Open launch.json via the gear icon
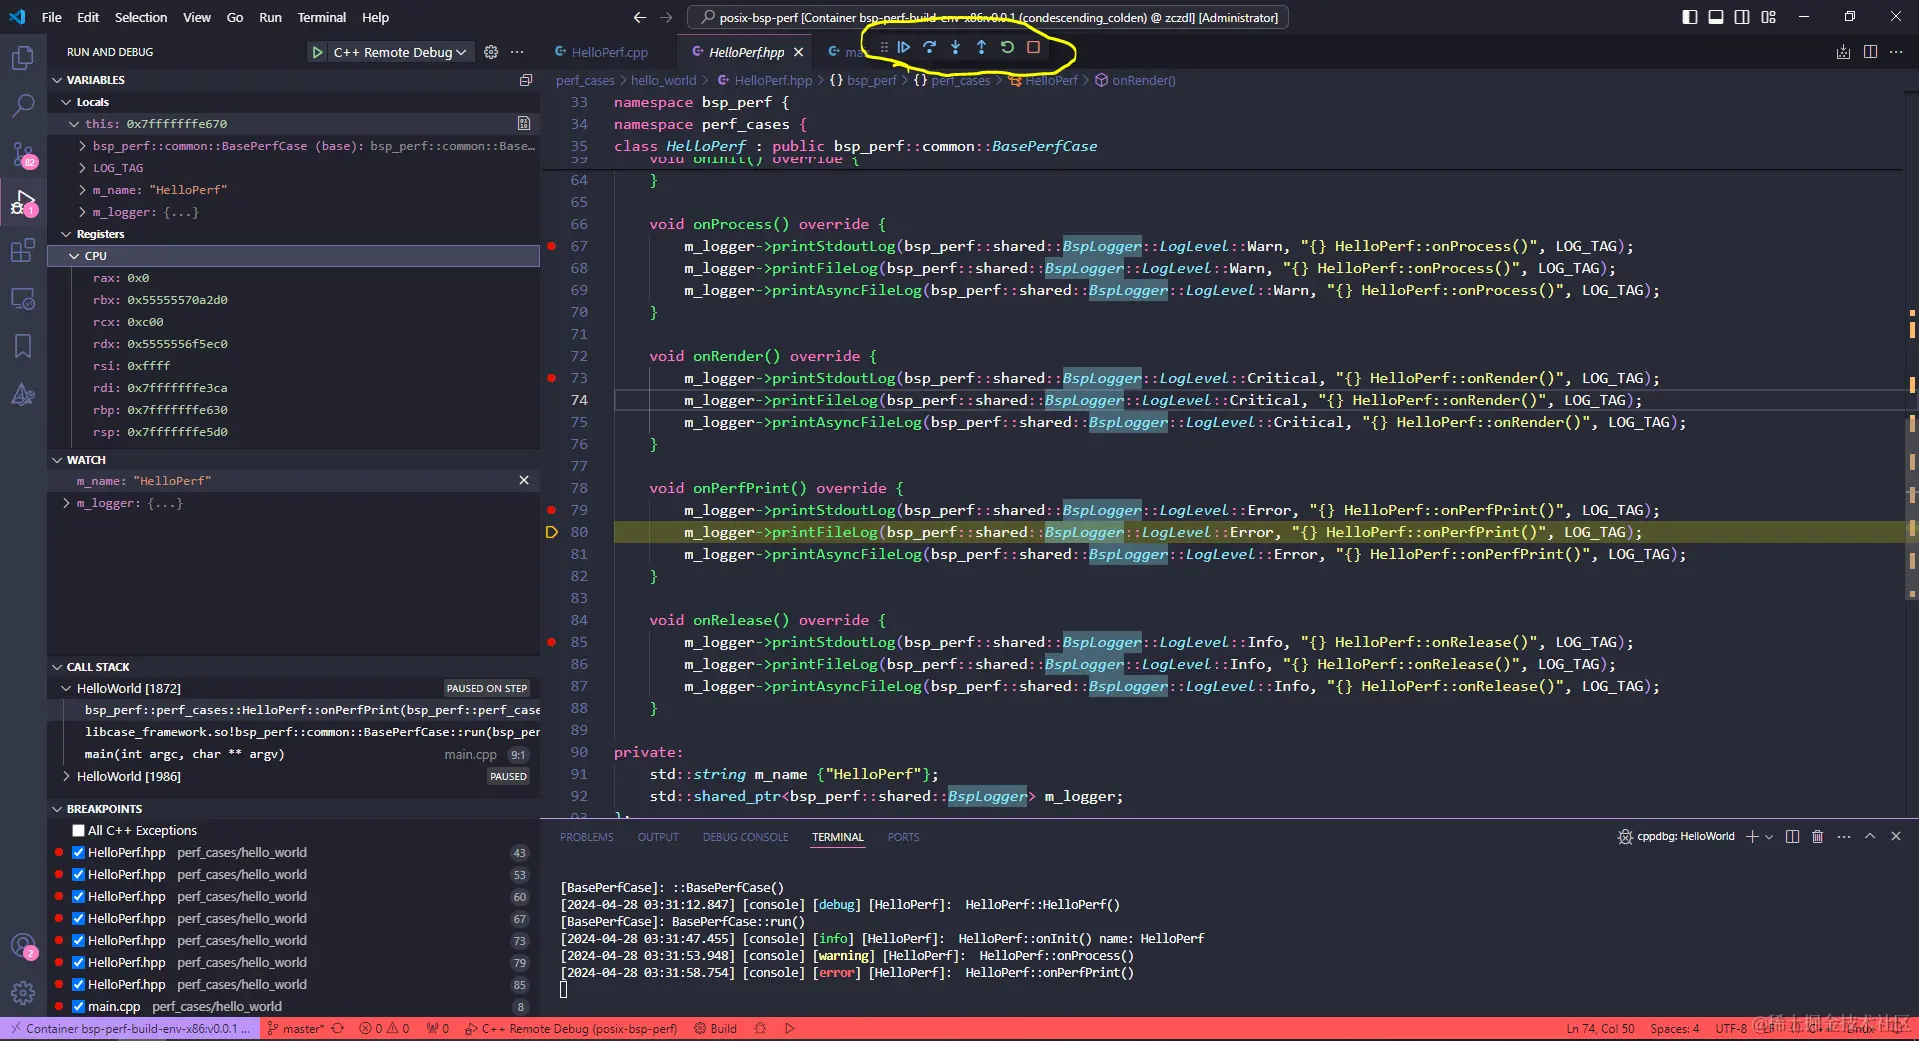The width and height of the screenshot is (1919, 1041). click(491, 52)
